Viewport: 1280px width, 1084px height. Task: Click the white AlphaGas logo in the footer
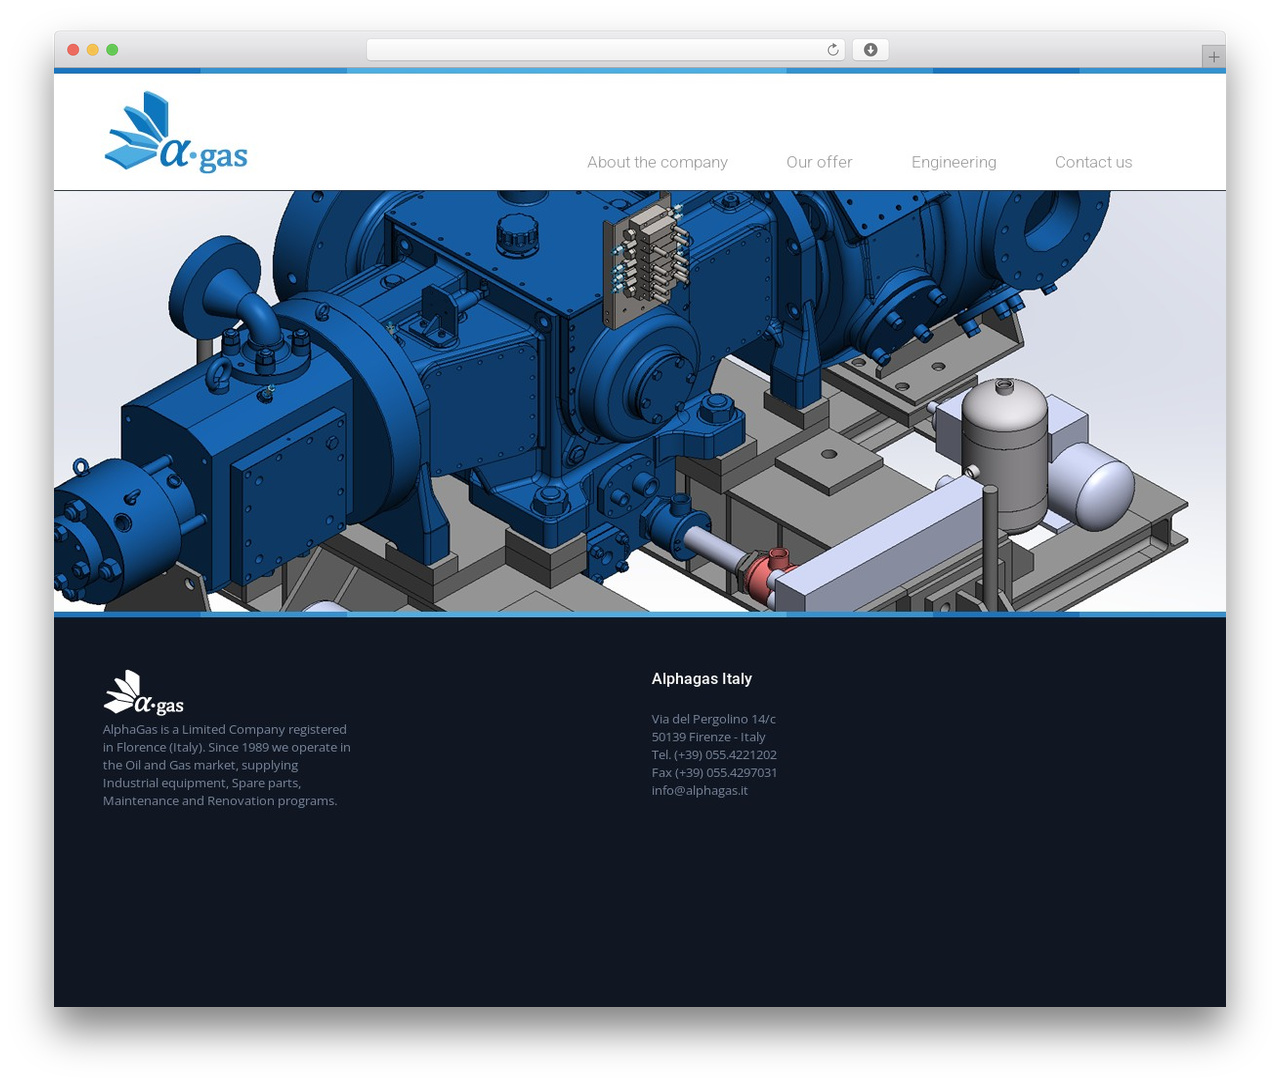click(x=144, y=693)
